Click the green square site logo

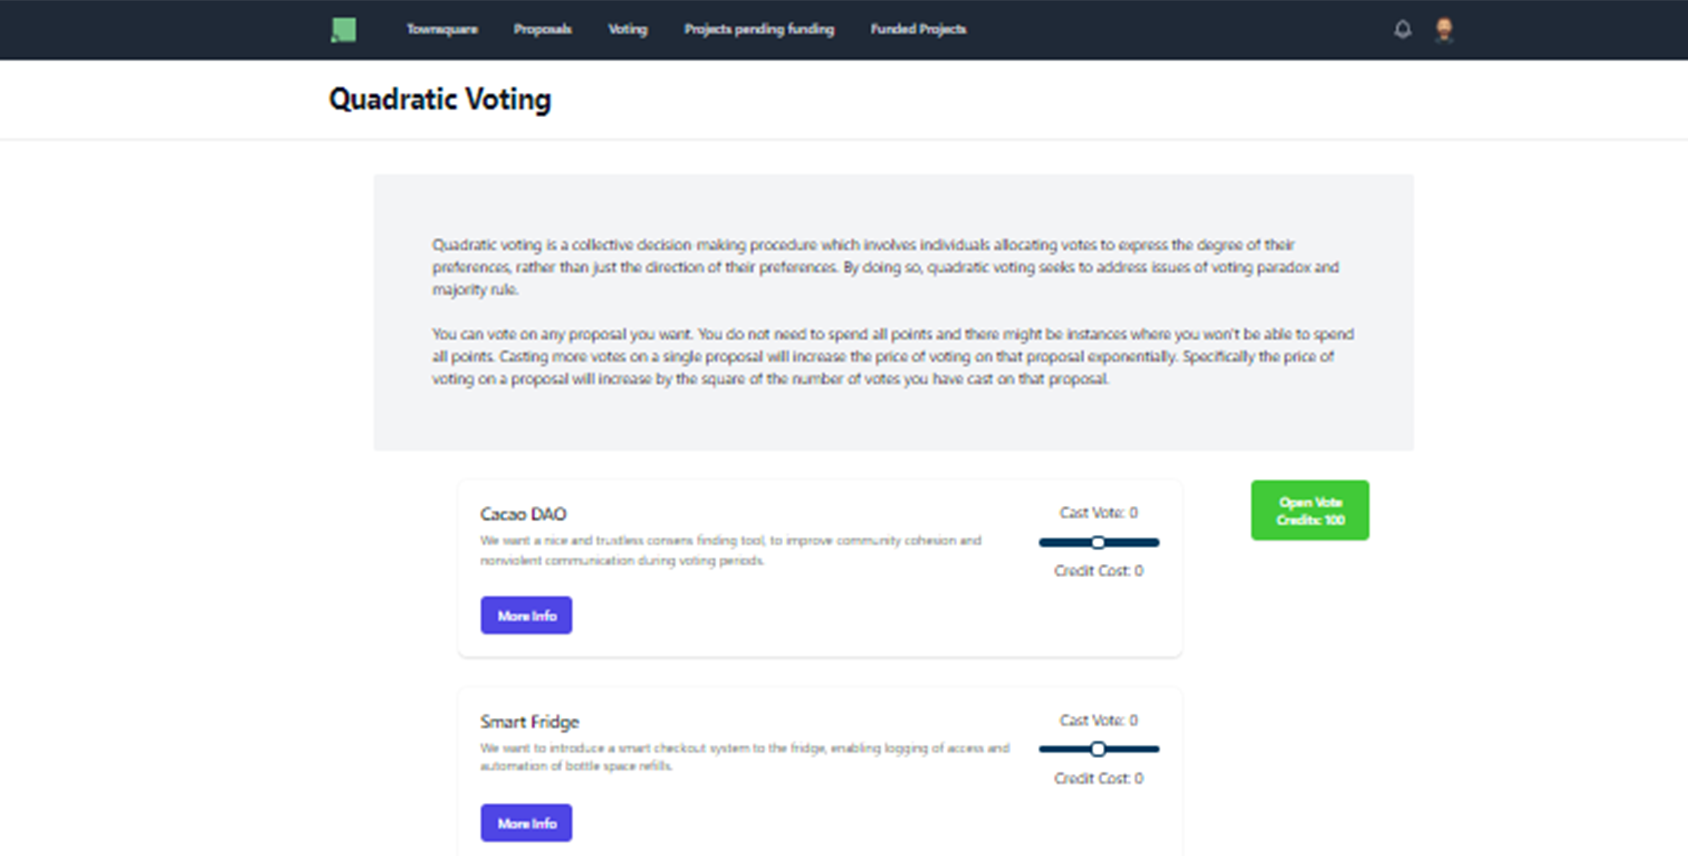[x=344, y=30]
